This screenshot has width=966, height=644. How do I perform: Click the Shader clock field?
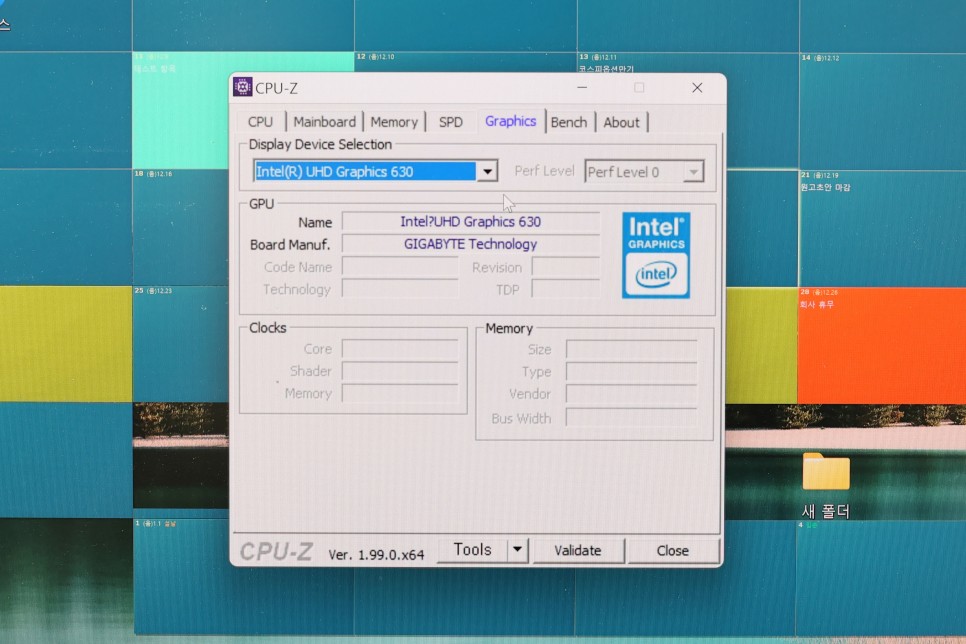click(400, 372)
